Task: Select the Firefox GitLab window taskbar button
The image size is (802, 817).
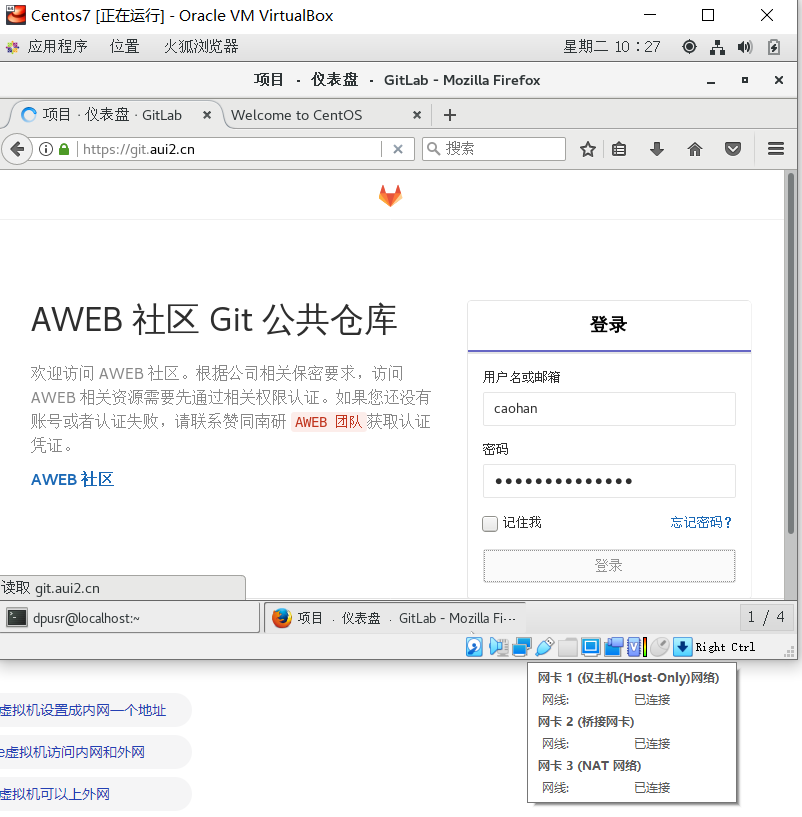Action: pos(395,618)
